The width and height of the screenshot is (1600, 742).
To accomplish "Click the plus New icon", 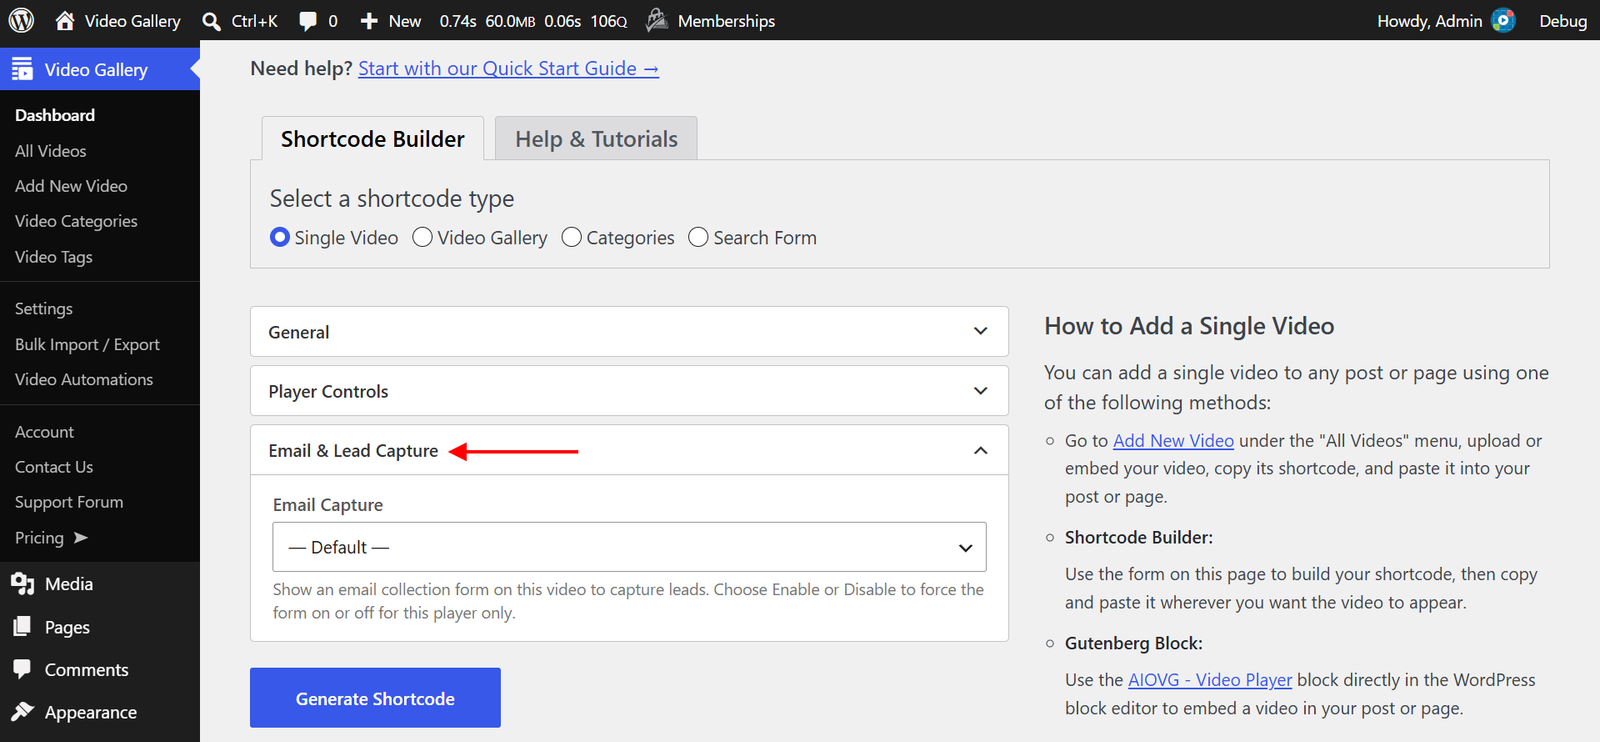I will point(369,21).
